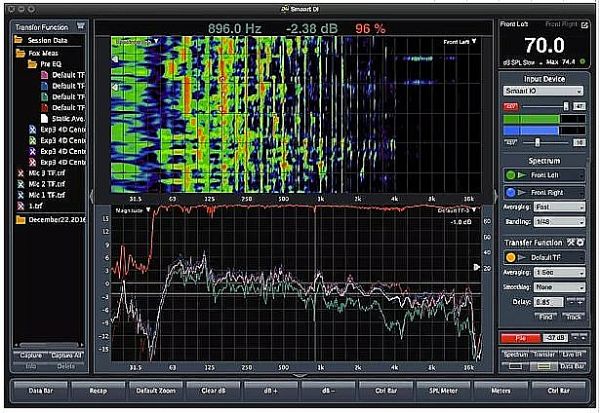Image resolution: width=600 pixels, height=413 pixels.
Task: Click the green Exp3 4D Cent trace icon
Action: pos(33,140)
